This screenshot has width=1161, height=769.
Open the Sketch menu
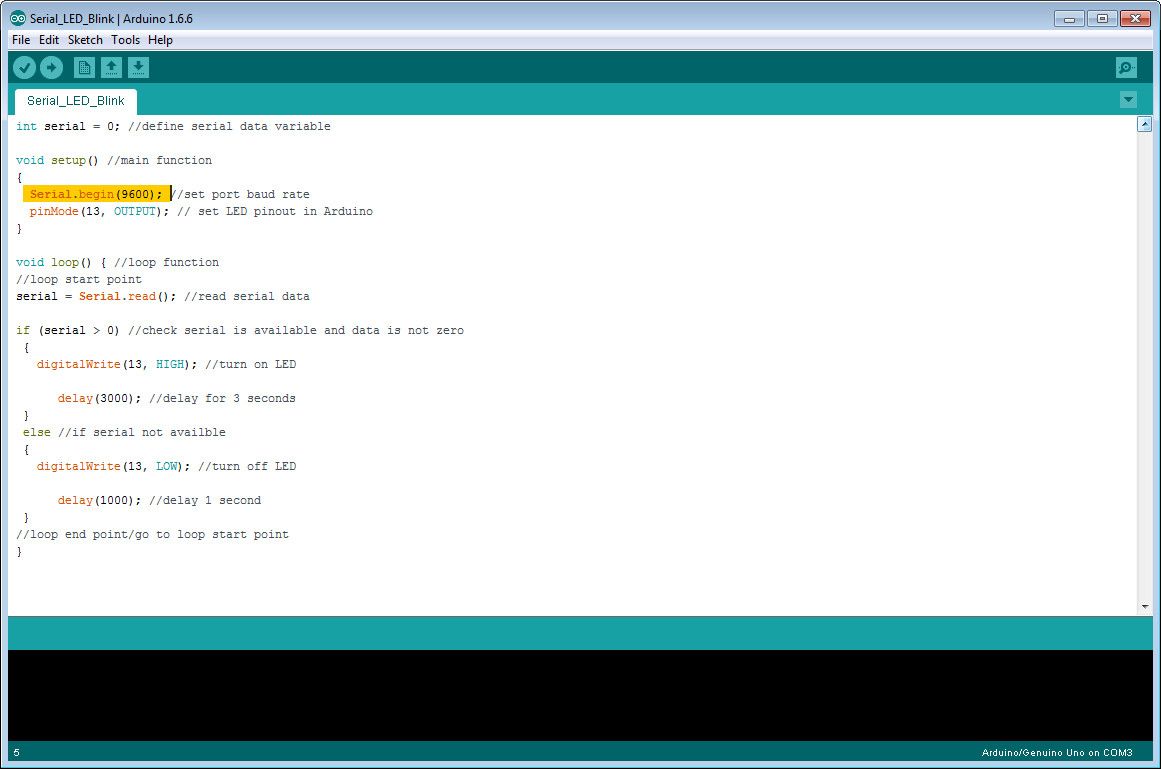point(84,40)
